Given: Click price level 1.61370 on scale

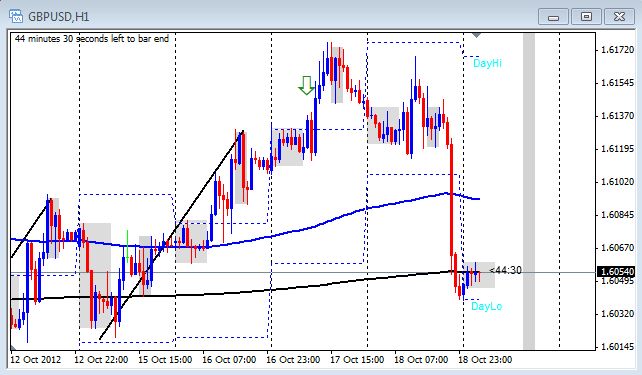Looking at the screenshot, I should (617, 116).
